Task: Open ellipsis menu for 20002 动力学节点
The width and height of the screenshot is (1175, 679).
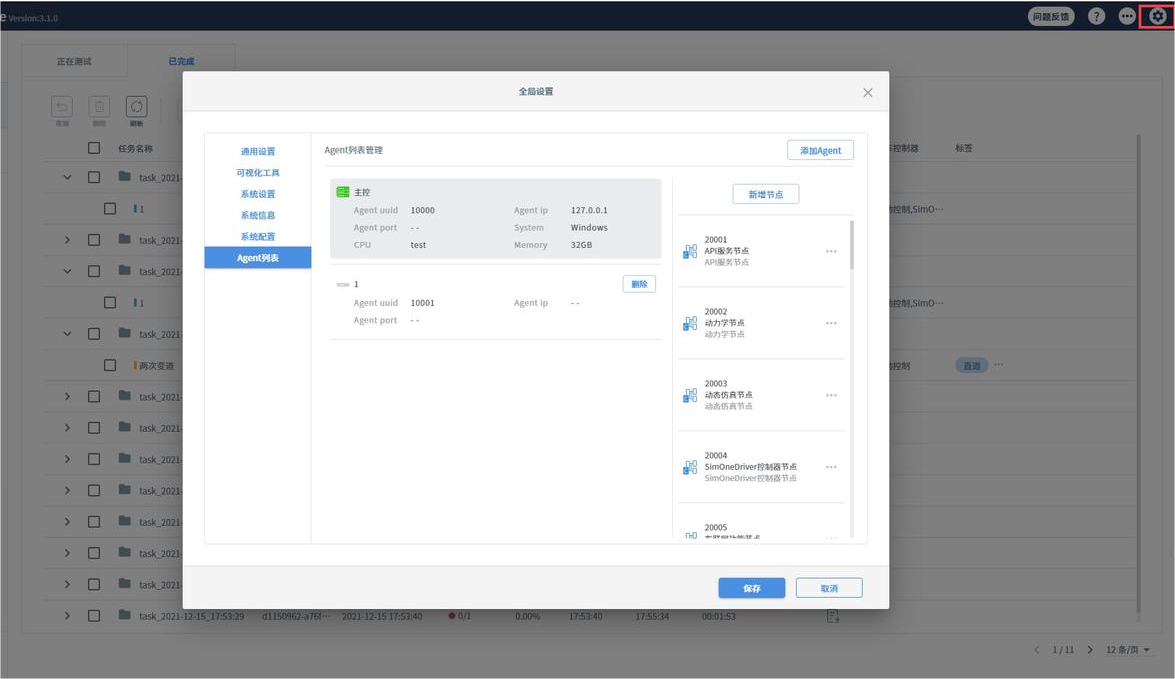Action: tap(831, 323)
